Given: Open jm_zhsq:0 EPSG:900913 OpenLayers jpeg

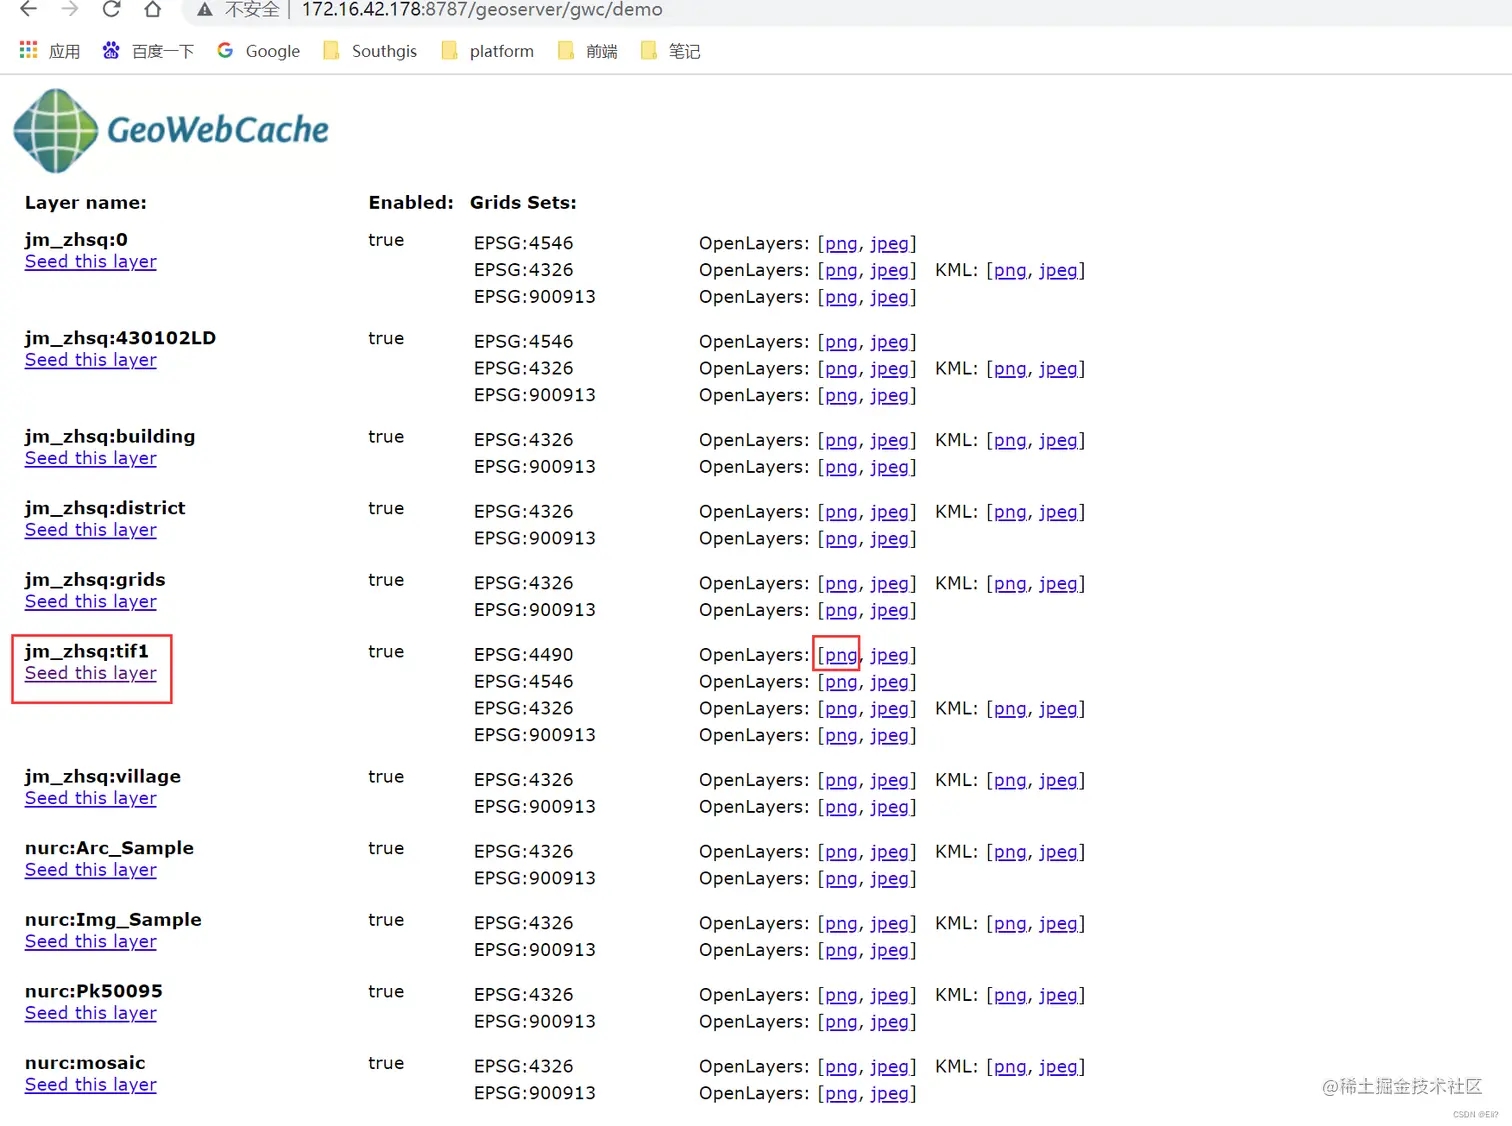Looking at the screenshot, I should coord(889,298).
